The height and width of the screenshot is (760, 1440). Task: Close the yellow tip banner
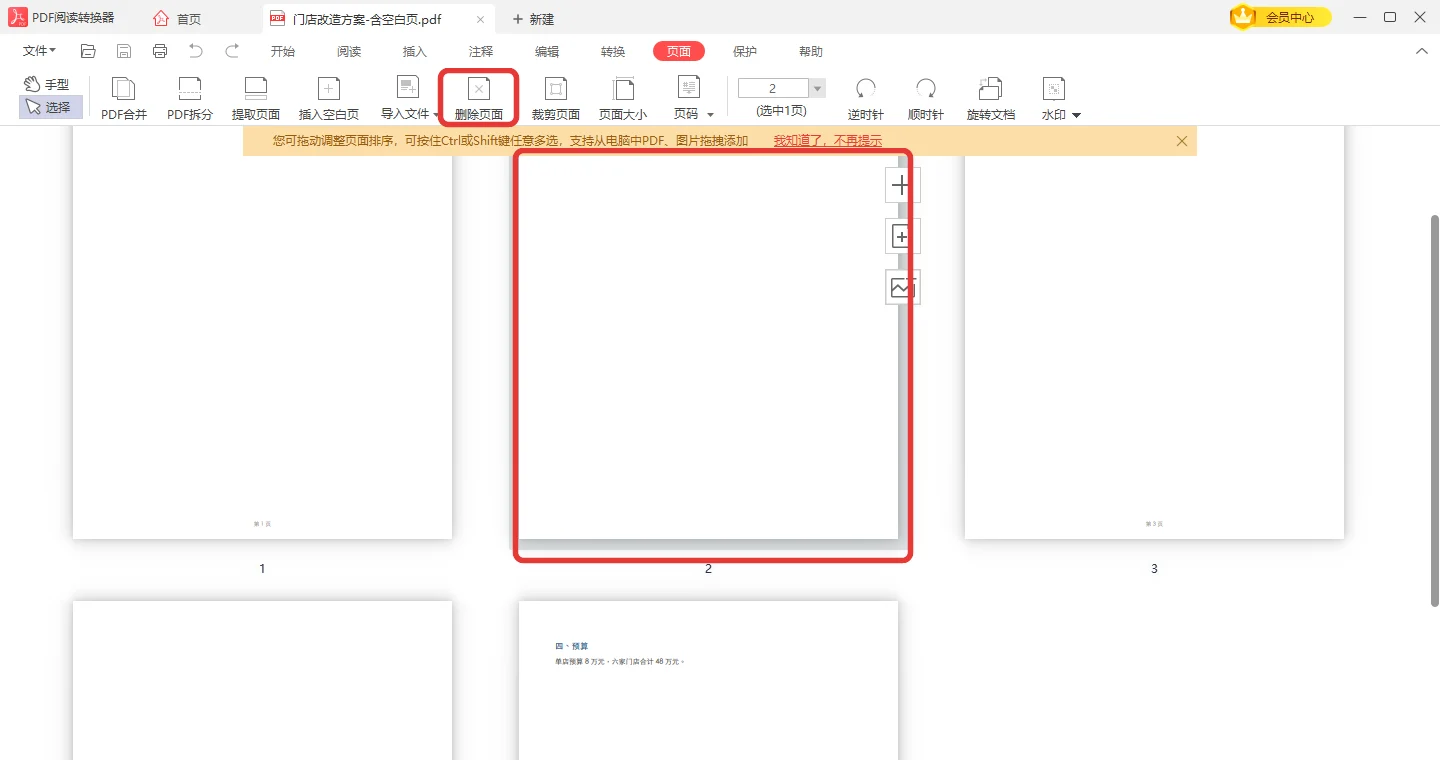coord(1182,141)
